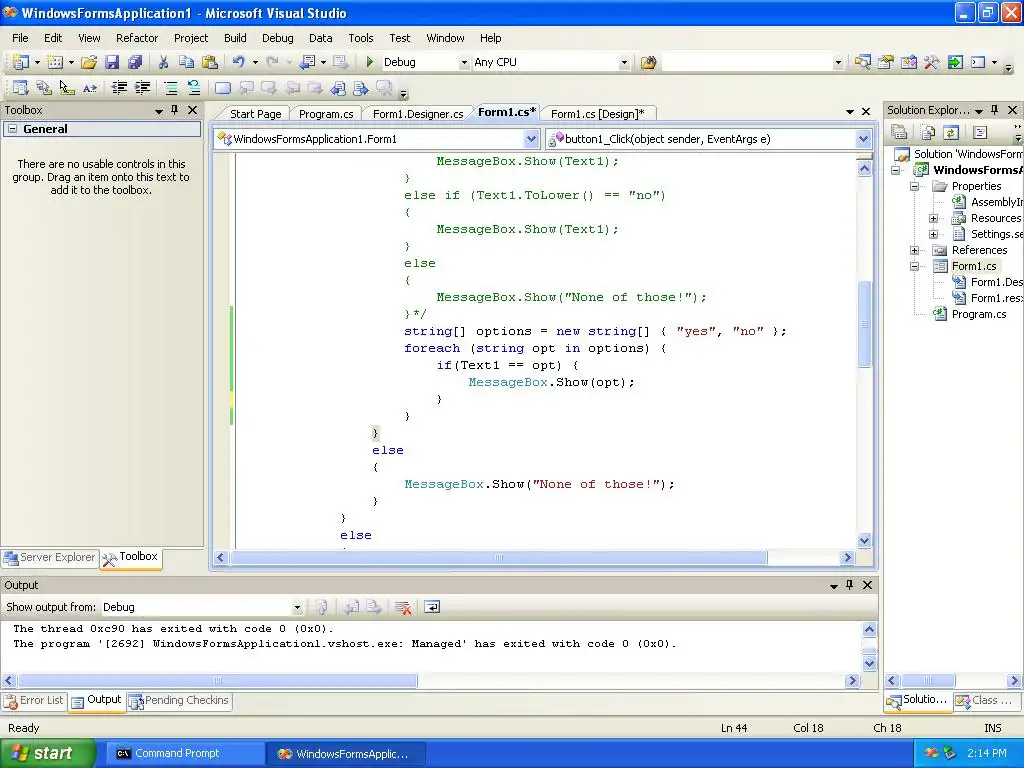Clear All output with the red X icon
This screenshot has width=1024, height=768.
(x=403, y=607)
